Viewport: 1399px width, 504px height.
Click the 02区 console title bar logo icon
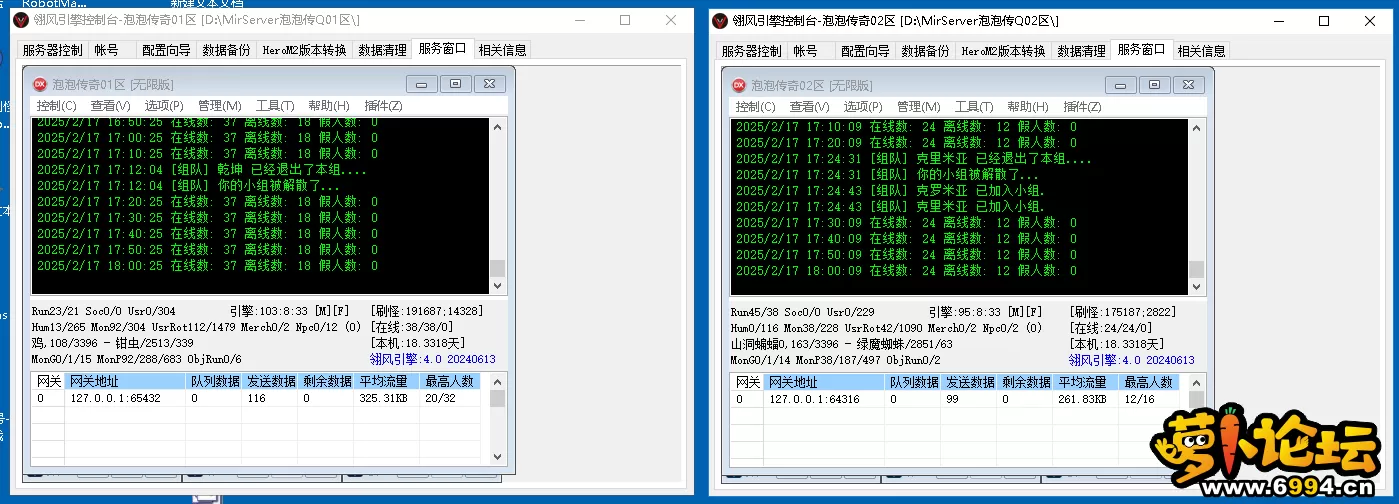[719, 20]
